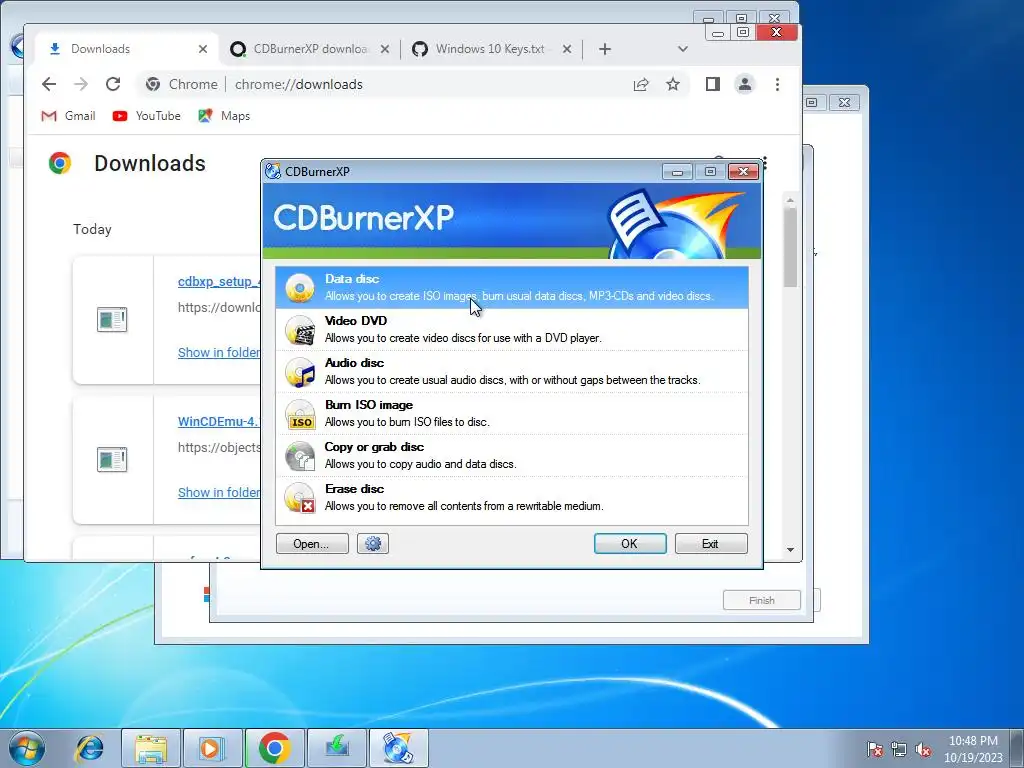Close the CDBurnerXP download tab
The image size is (1024, 768).
[x=385, y=49]
